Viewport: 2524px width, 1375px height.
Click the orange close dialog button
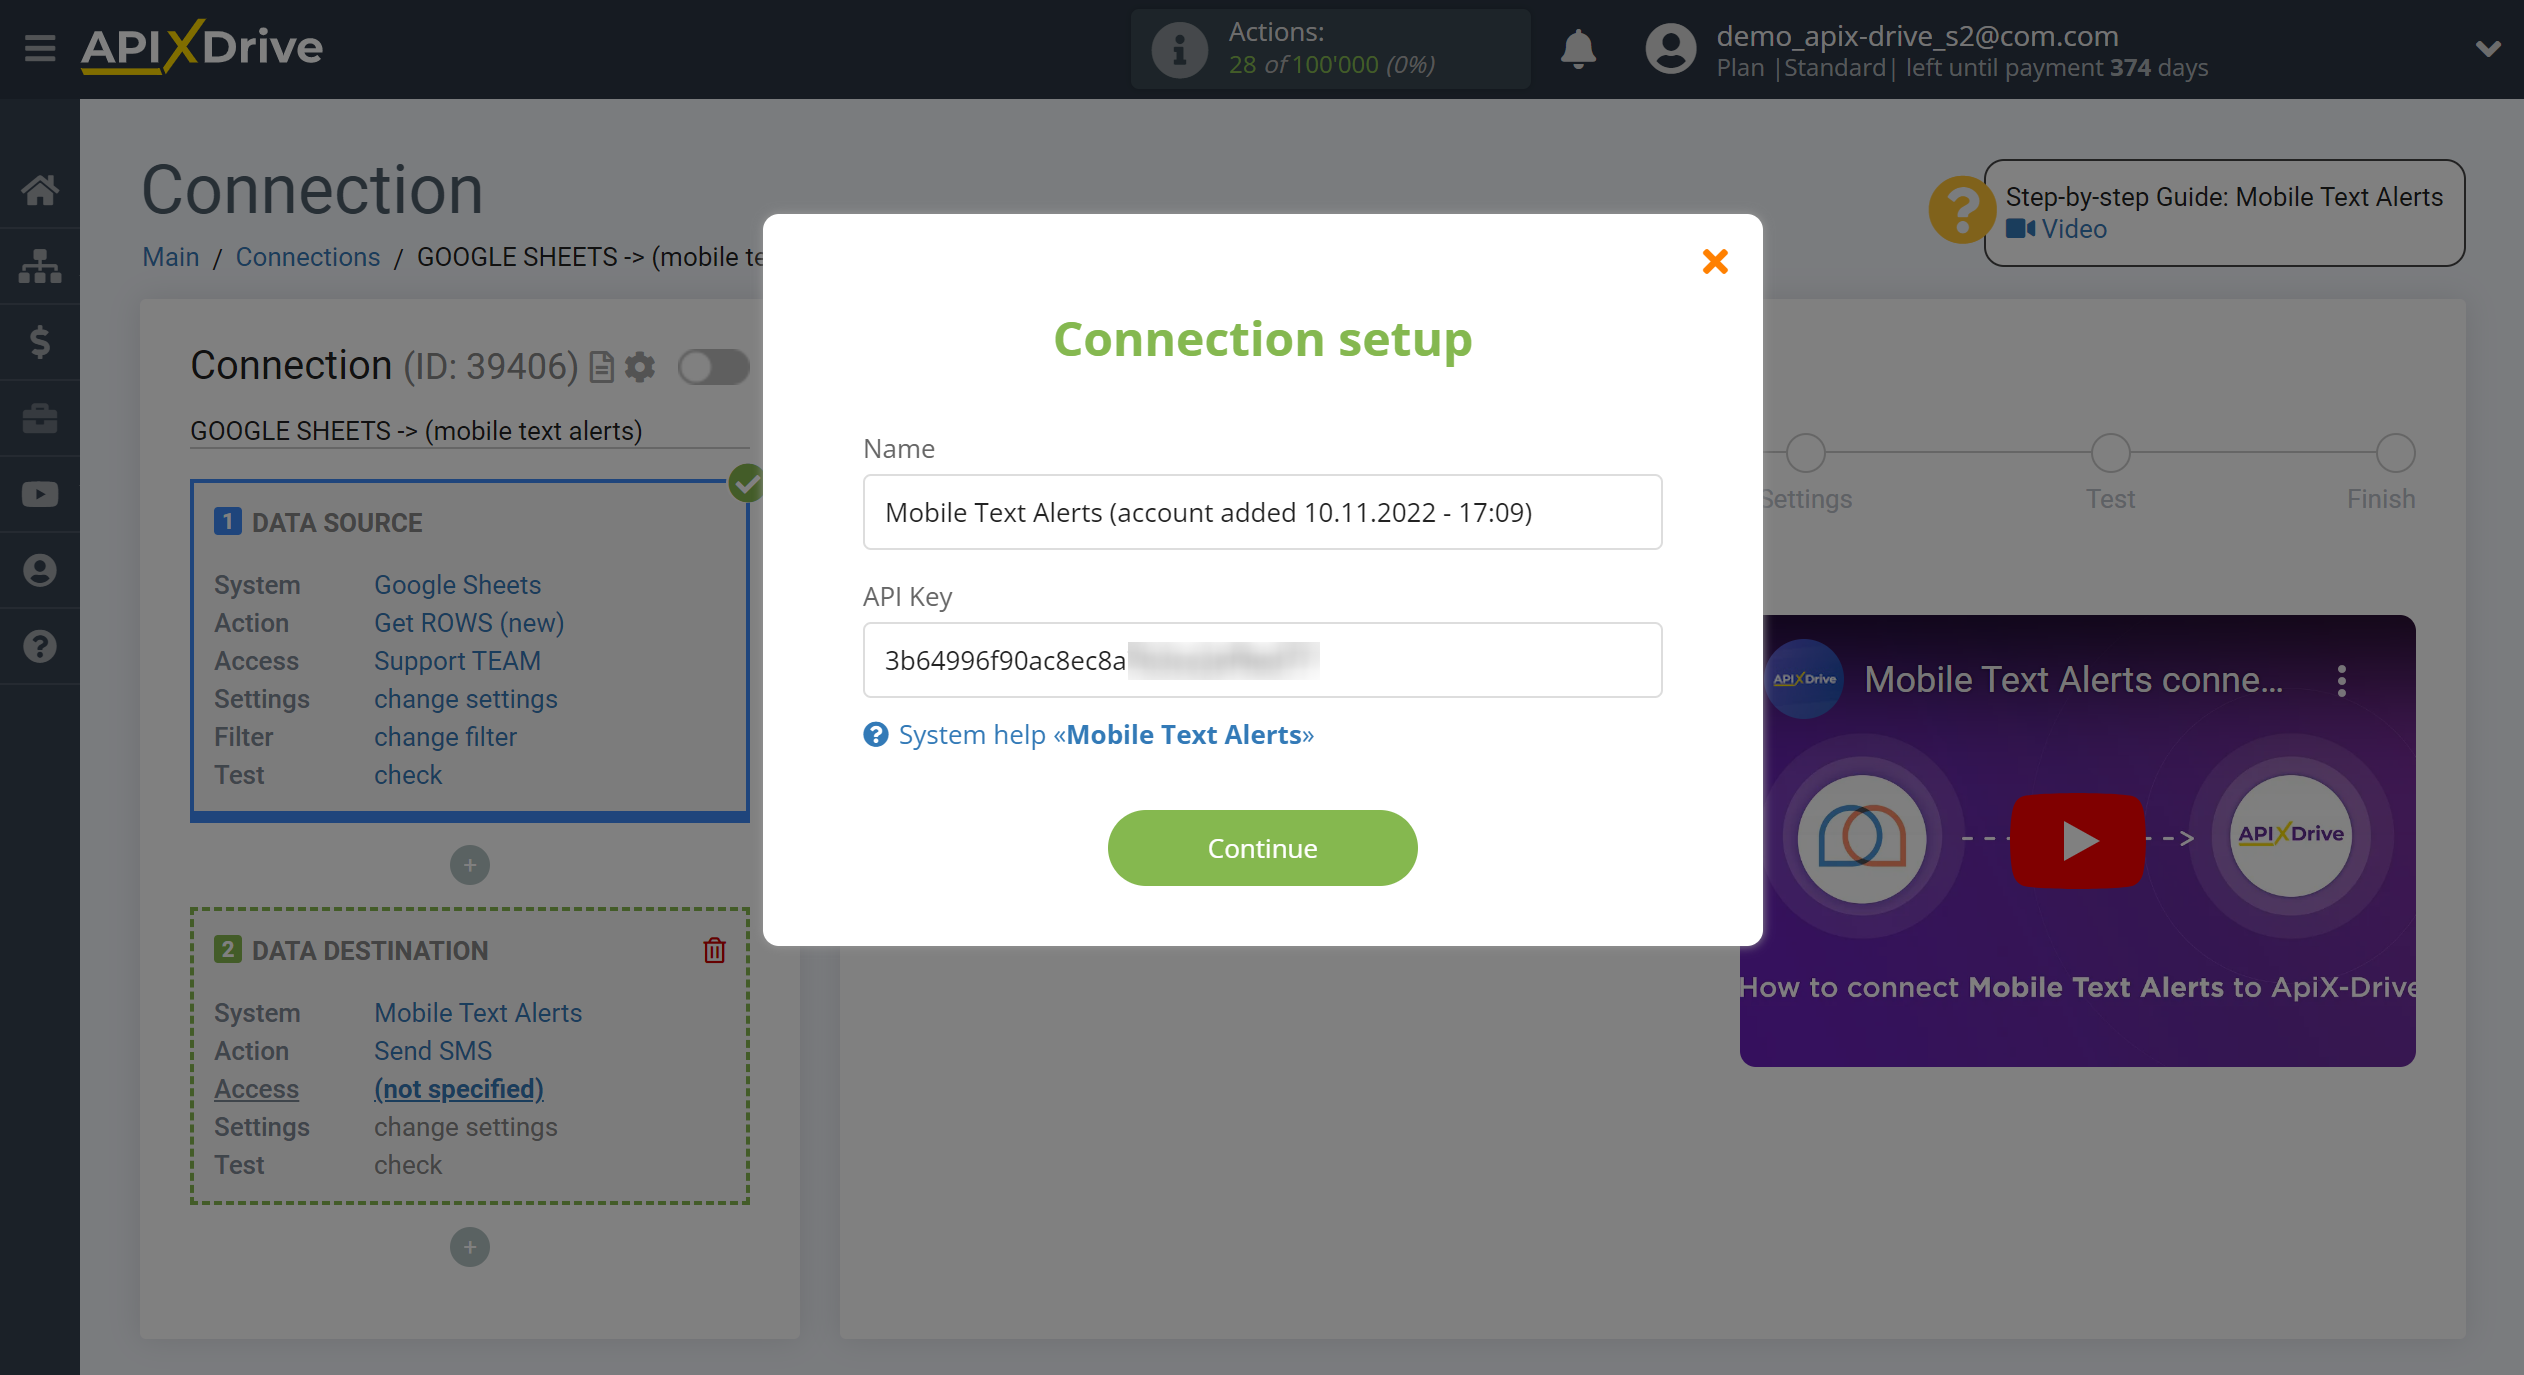coord(1715,261)
